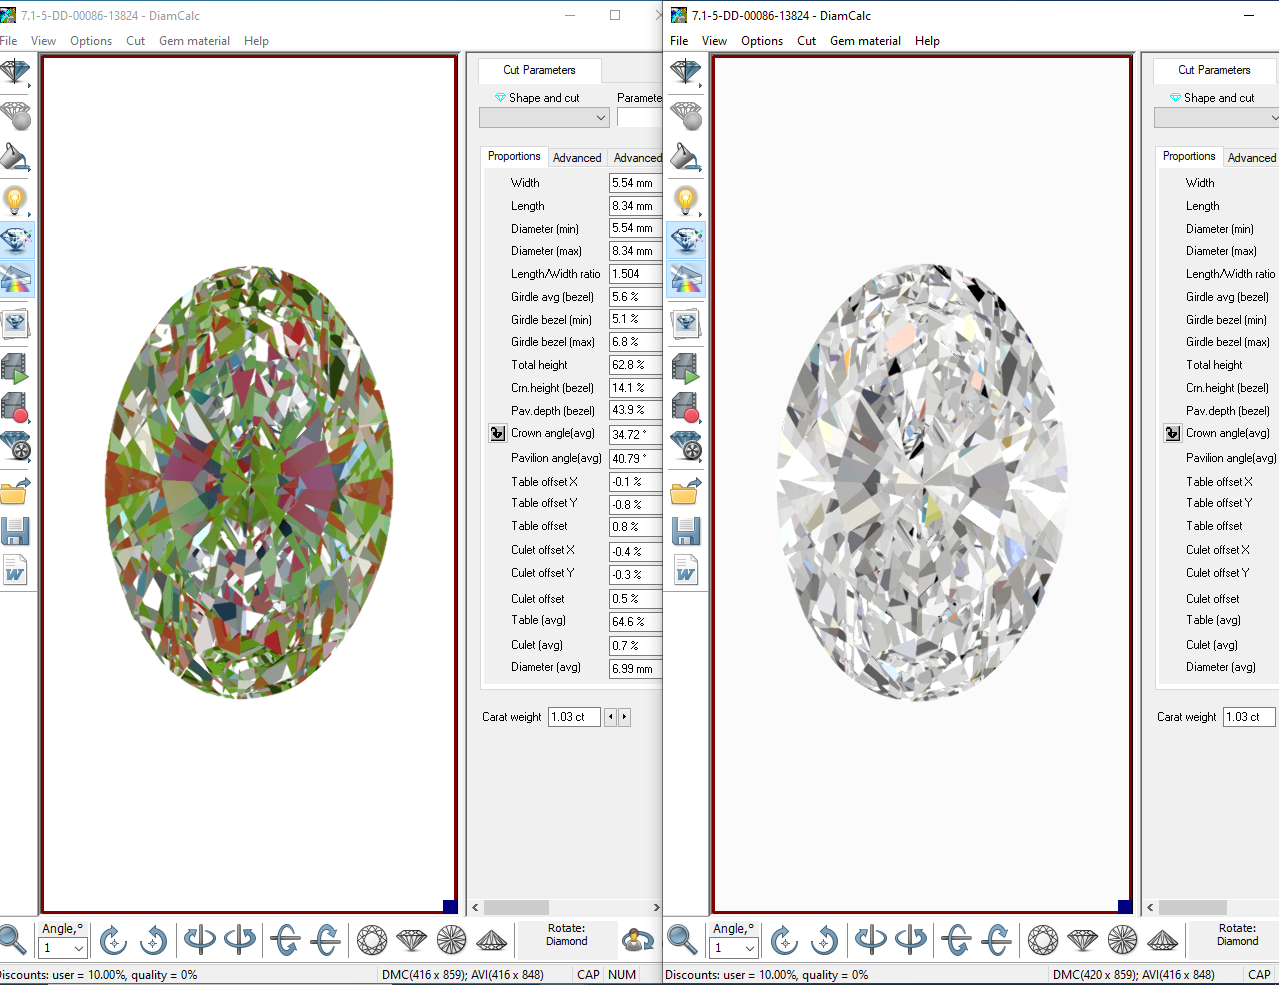Viewport: 1279px width, 985px height.
Task: Click the magnifier zoom tool in left window
Action: coord(12,940)
